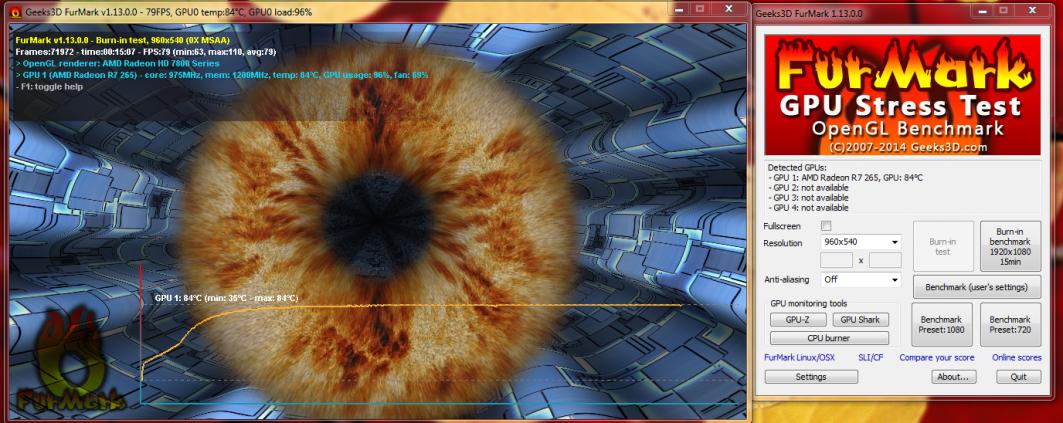Run the Benchmark Preset:1080
Screen dimensions: 1063x423
942,325
